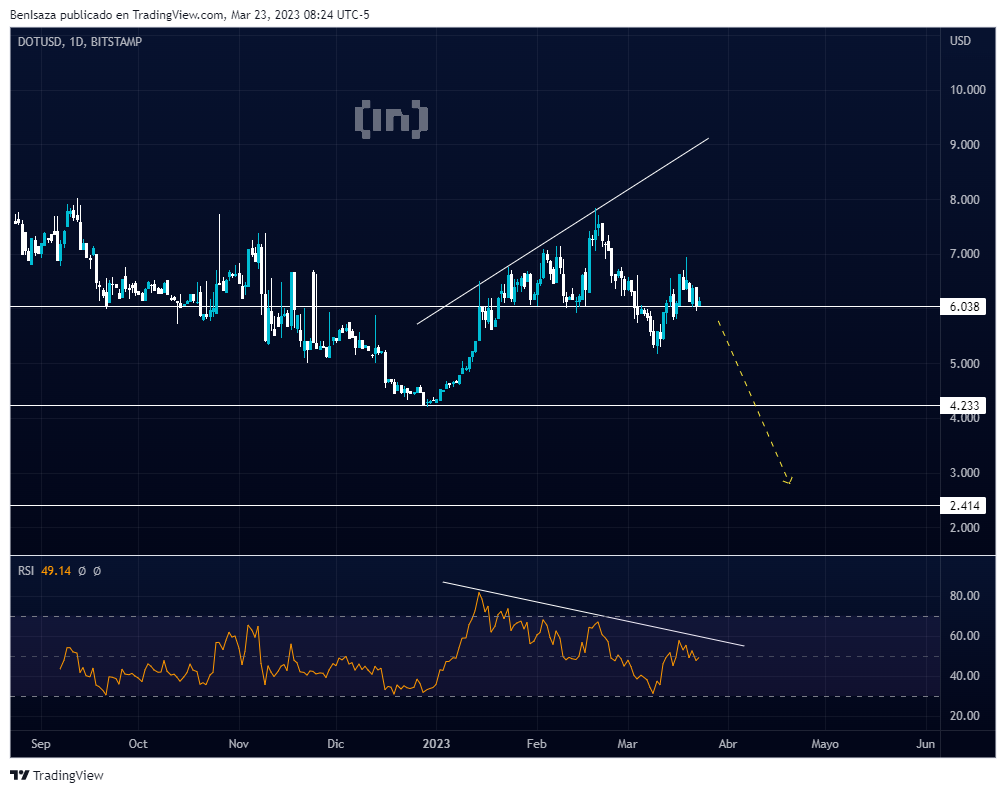Select the DOTUSD symbol label

point(40,42)
